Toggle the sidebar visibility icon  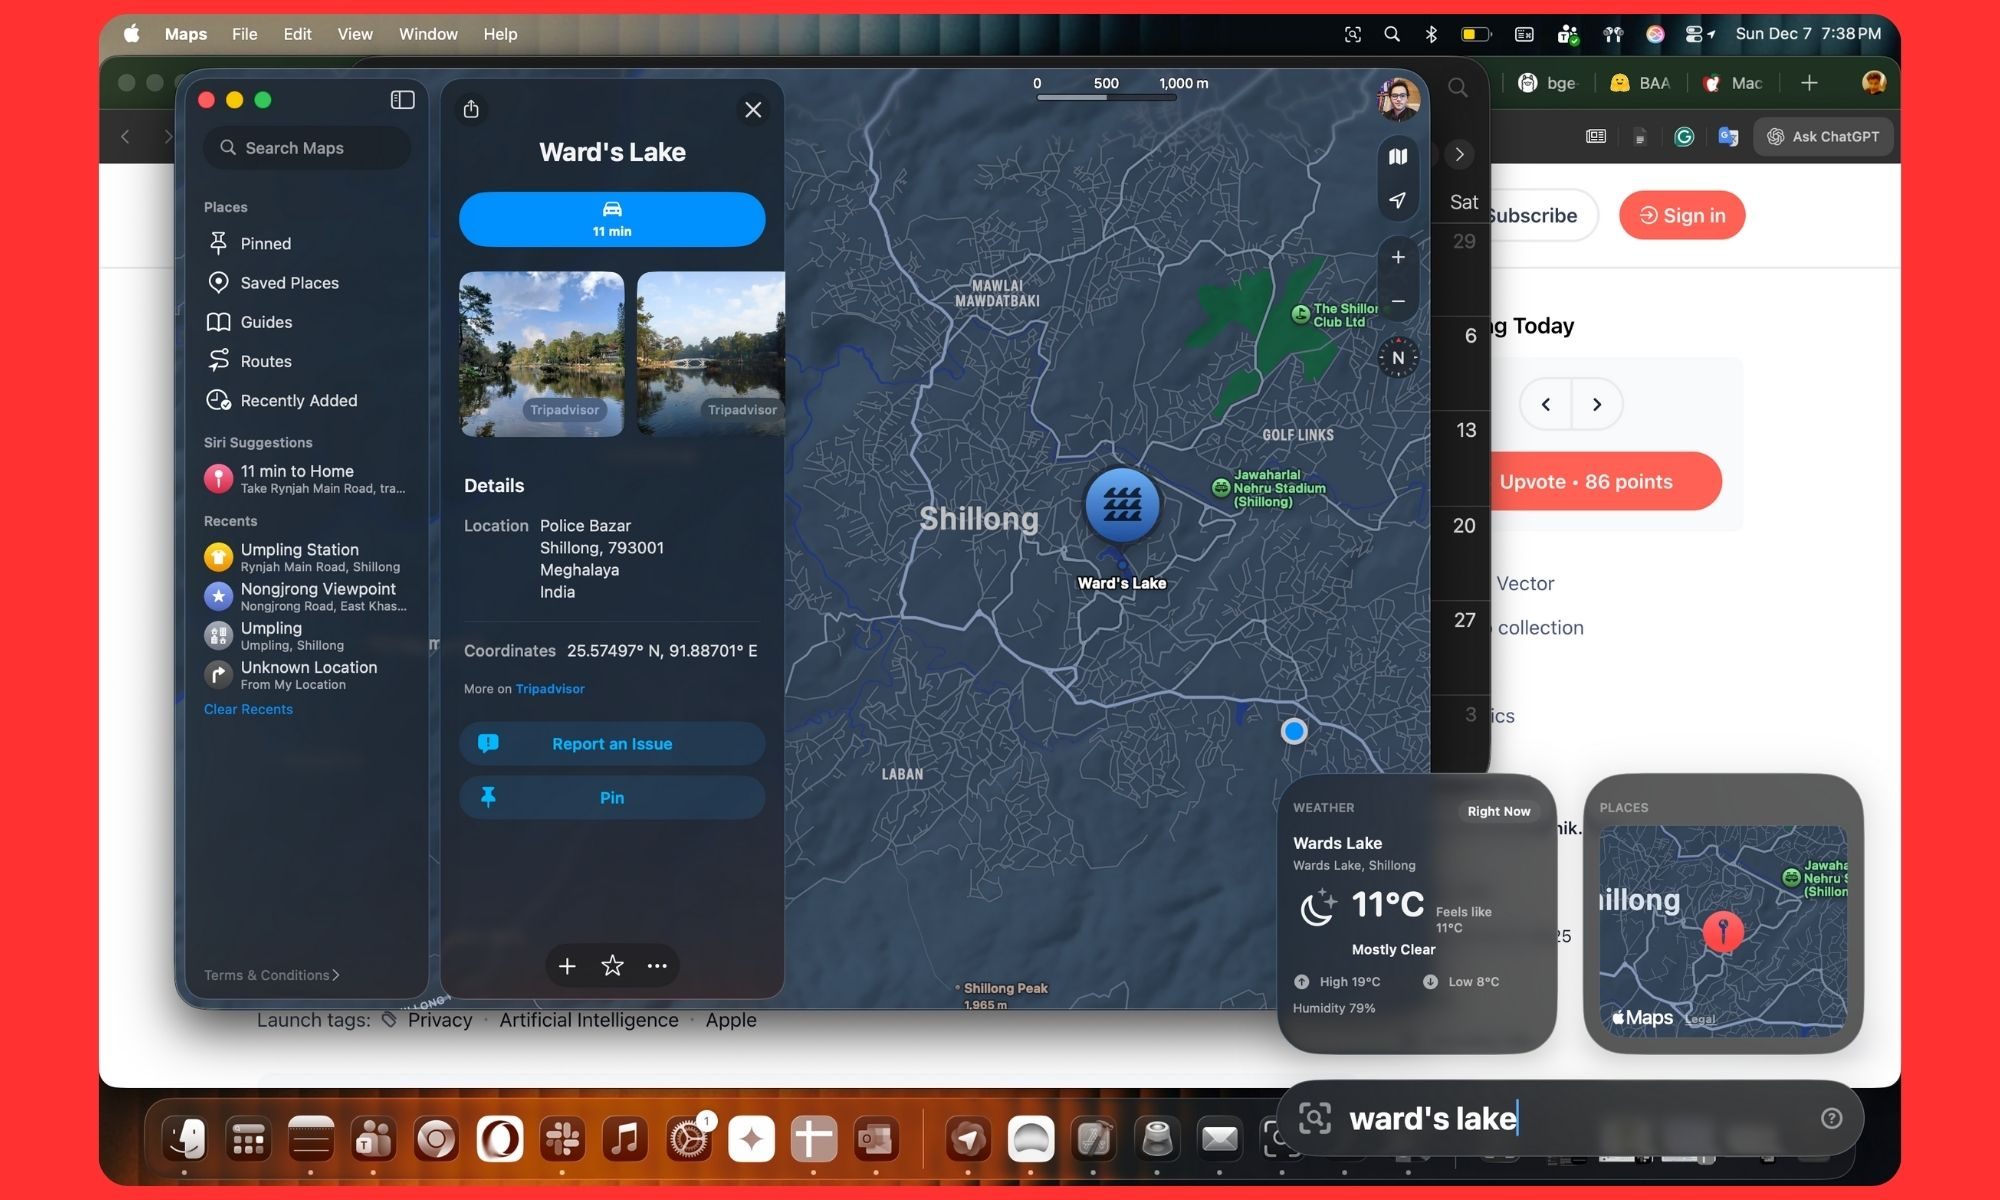(401, 100)
